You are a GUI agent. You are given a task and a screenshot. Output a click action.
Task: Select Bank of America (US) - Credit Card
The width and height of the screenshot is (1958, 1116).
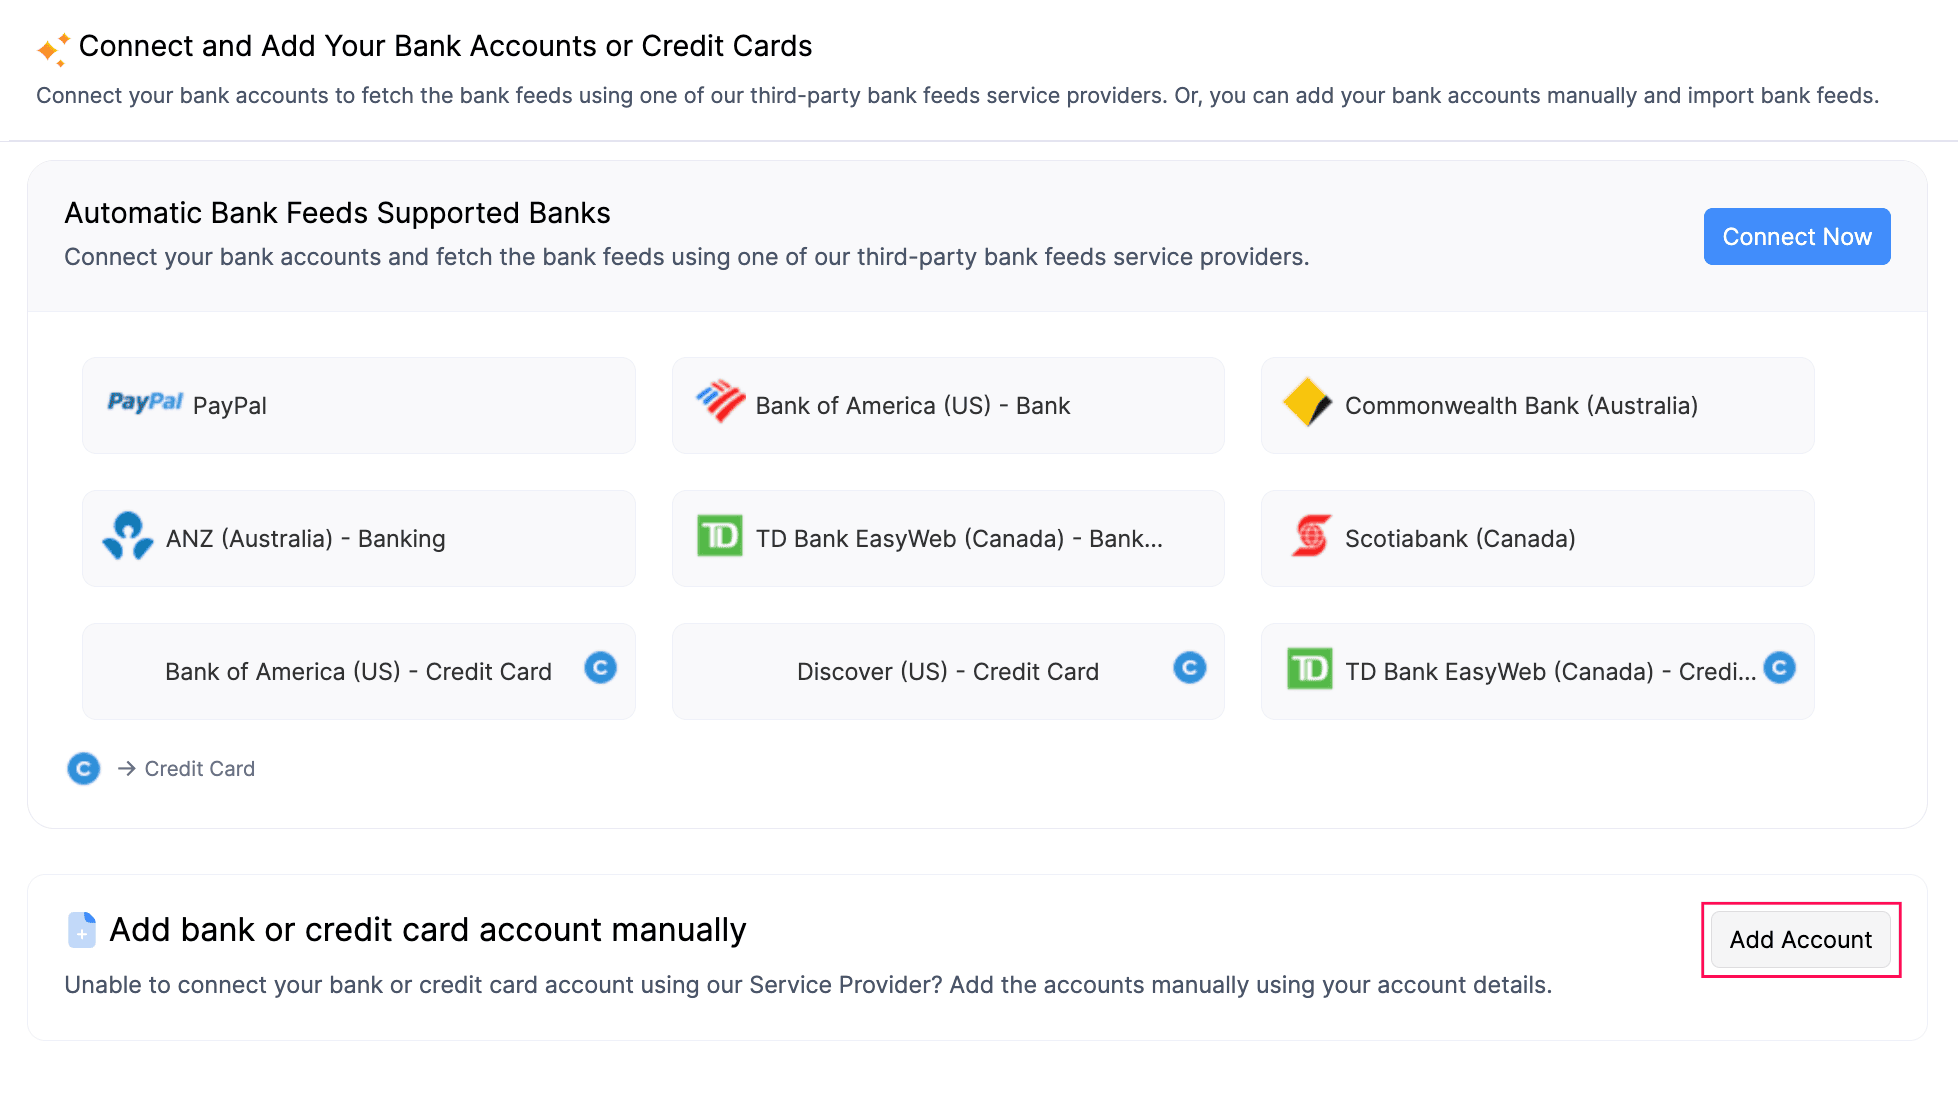(359, 671)
